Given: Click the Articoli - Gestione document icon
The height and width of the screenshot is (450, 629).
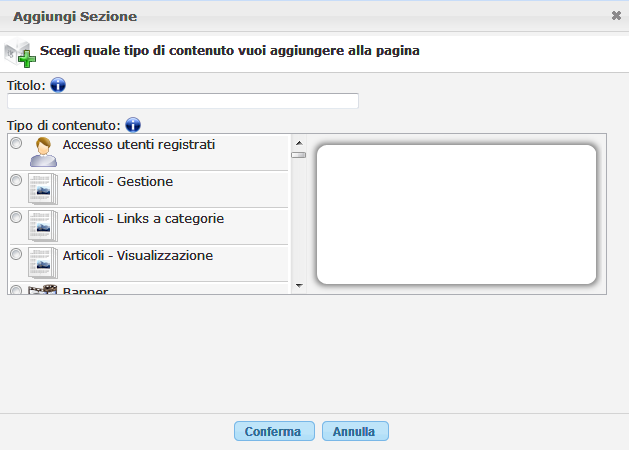Looking at the screenshot, I should pos(42,188).
